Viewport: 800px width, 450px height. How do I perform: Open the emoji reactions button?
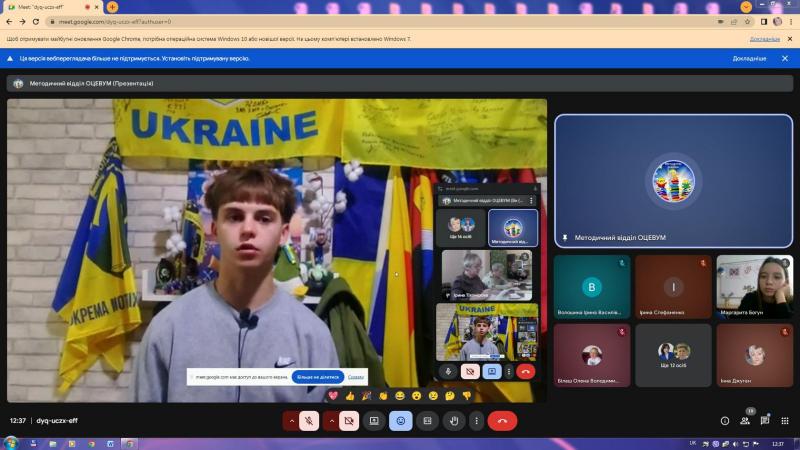click(401, 421)
